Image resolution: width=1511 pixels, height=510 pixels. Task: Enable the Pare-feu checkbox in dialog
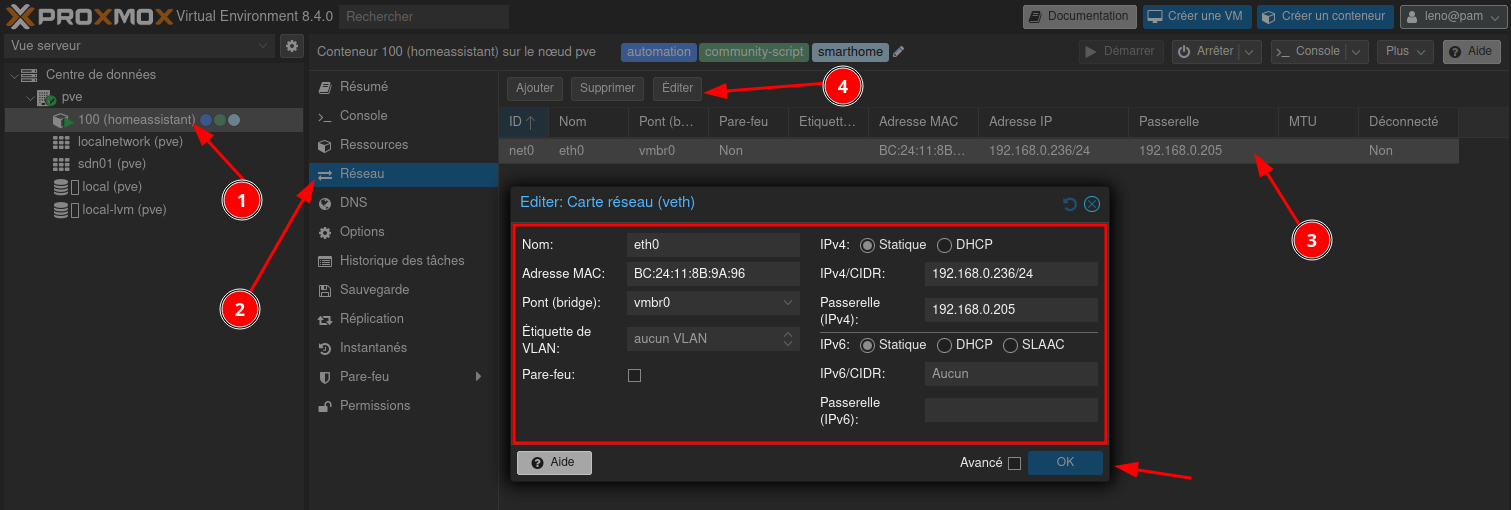[634, 375]
